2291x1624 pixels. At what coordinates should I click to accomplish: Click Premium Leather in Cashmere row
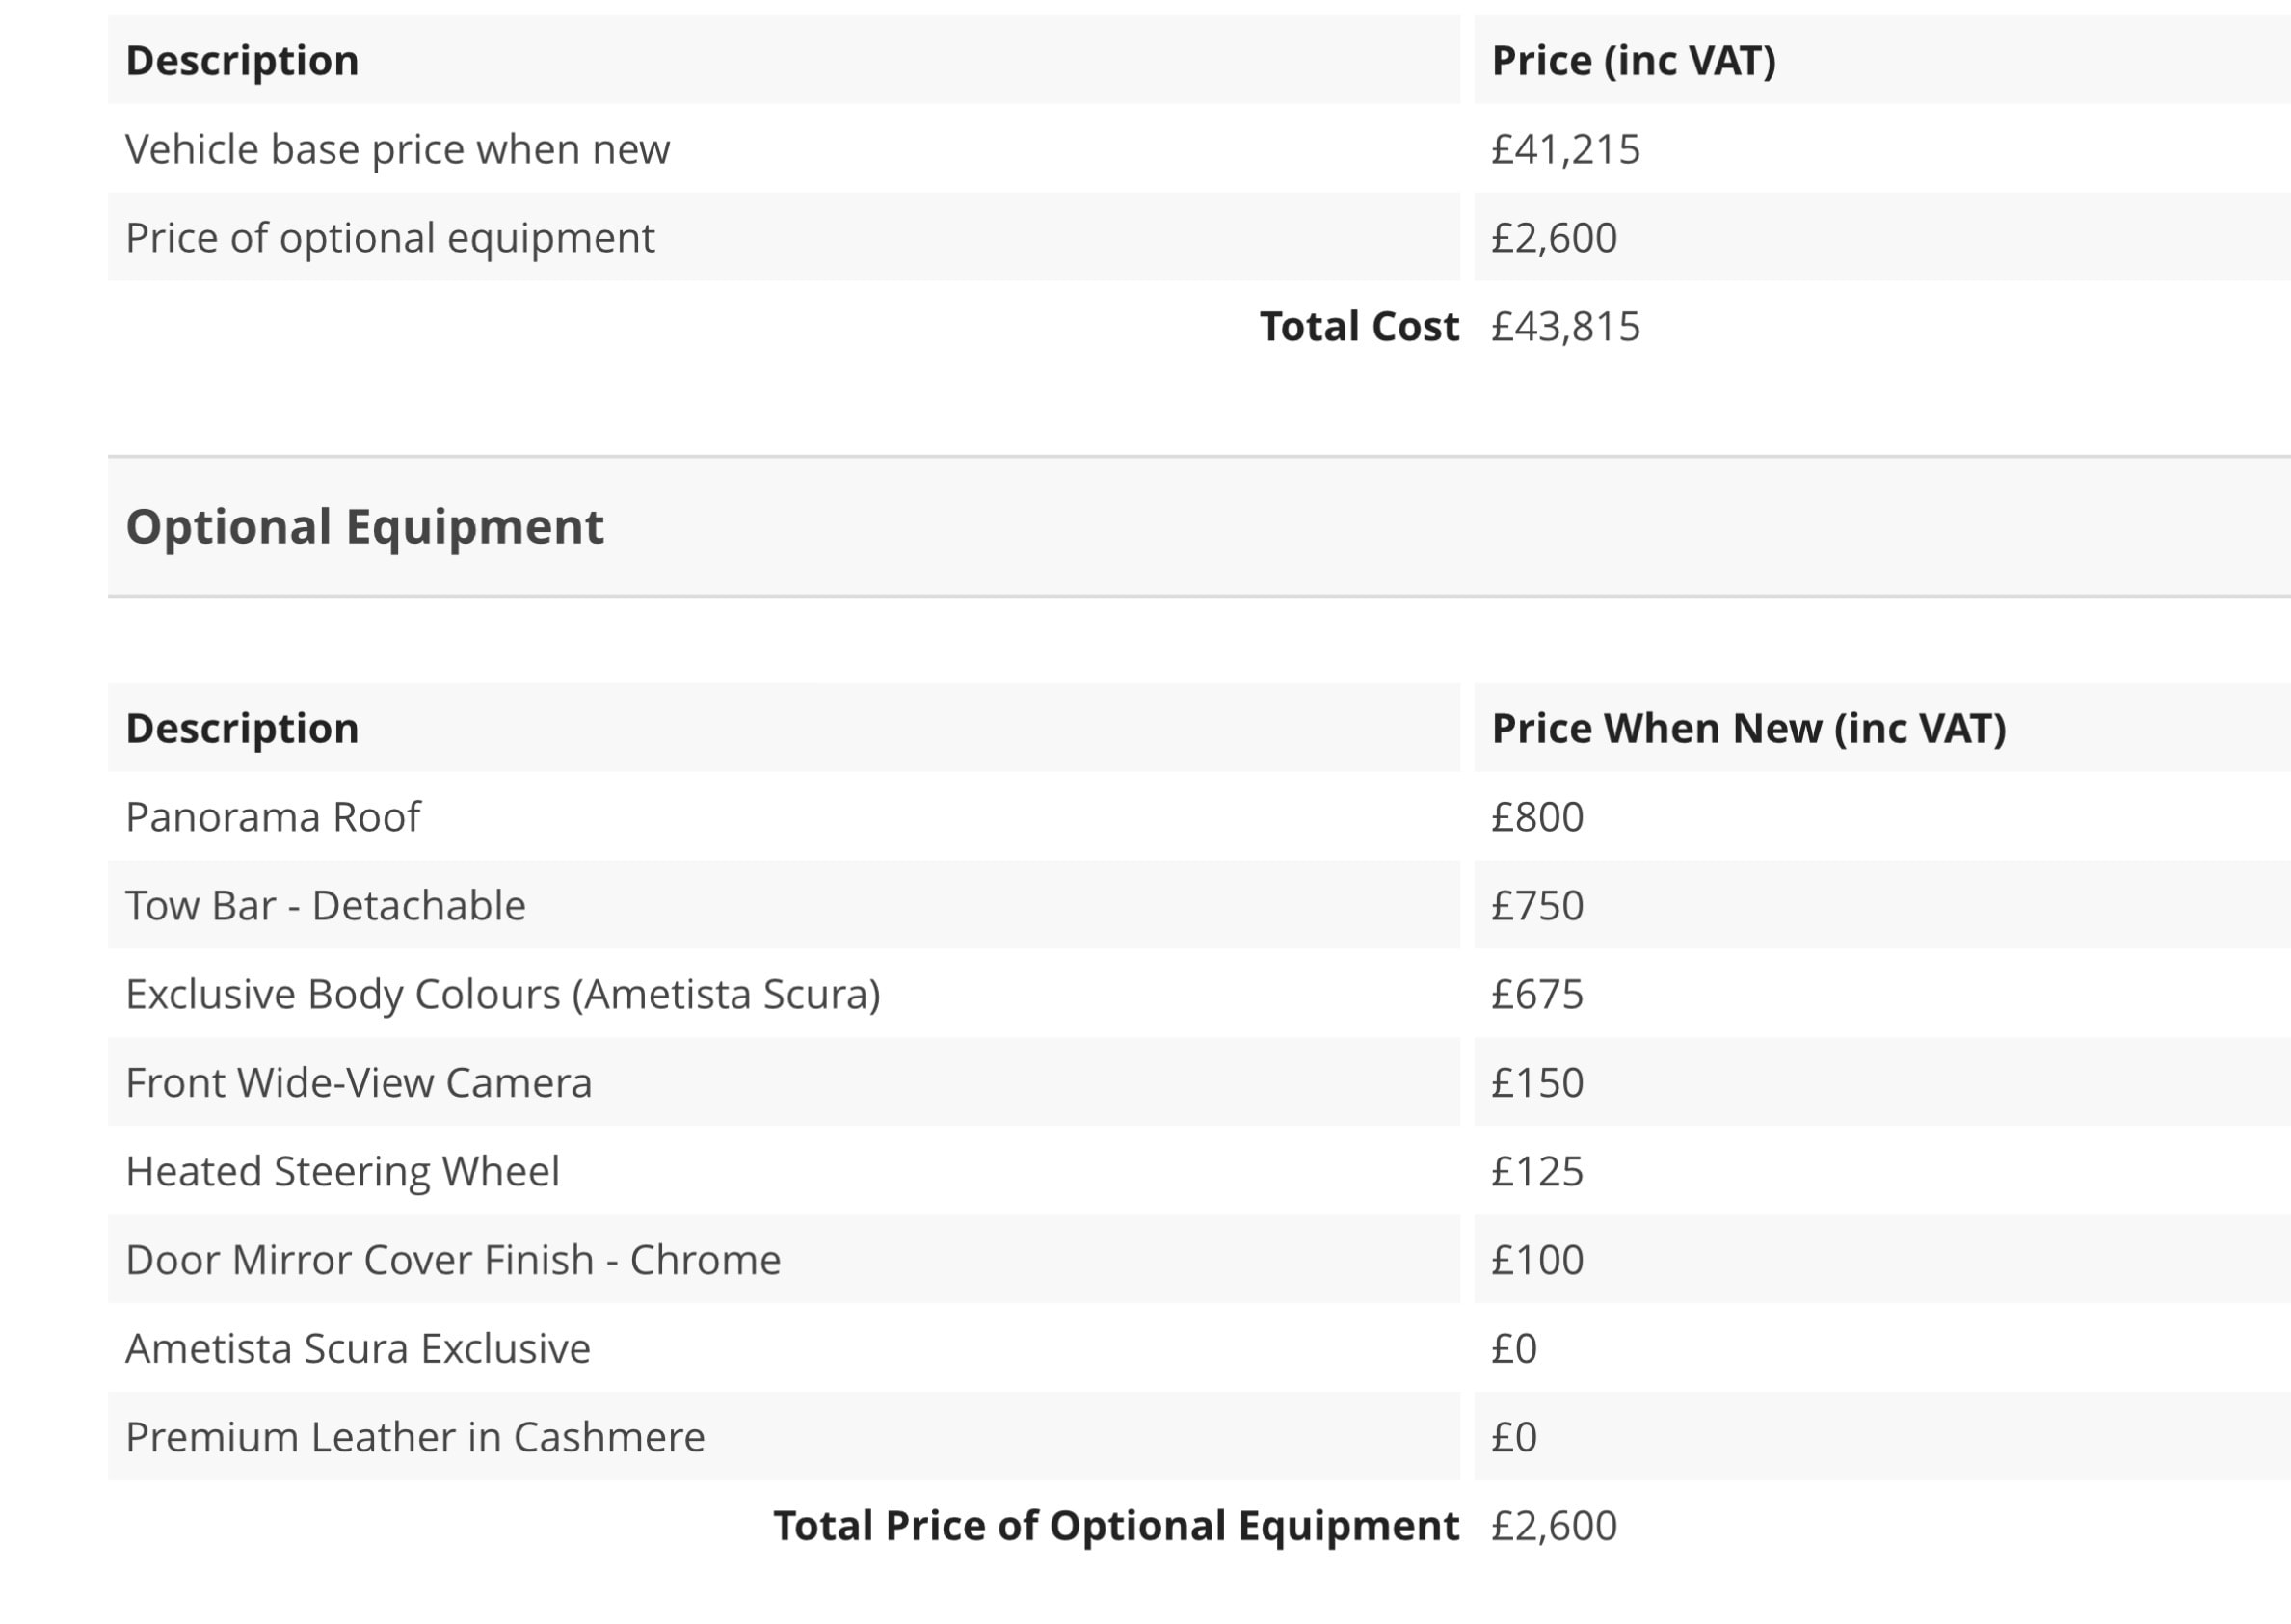(1199, 1437)
